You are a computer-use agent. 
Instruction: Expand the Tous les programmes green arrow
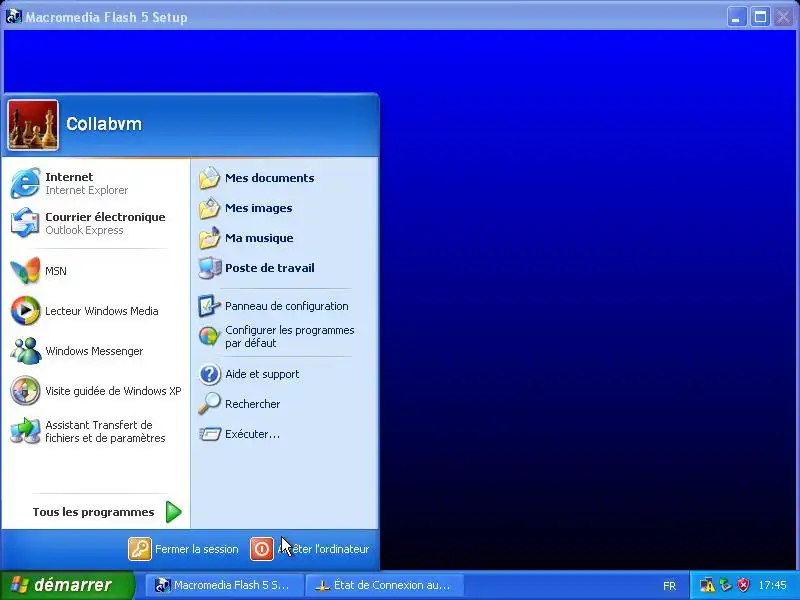point(173,512)
